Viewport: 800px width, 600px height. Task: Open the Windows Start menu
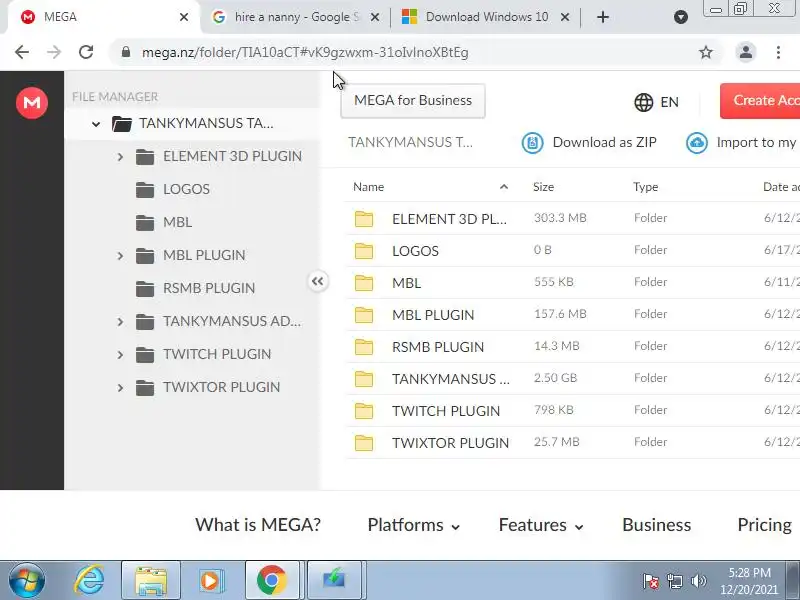(x=26, y=581)
